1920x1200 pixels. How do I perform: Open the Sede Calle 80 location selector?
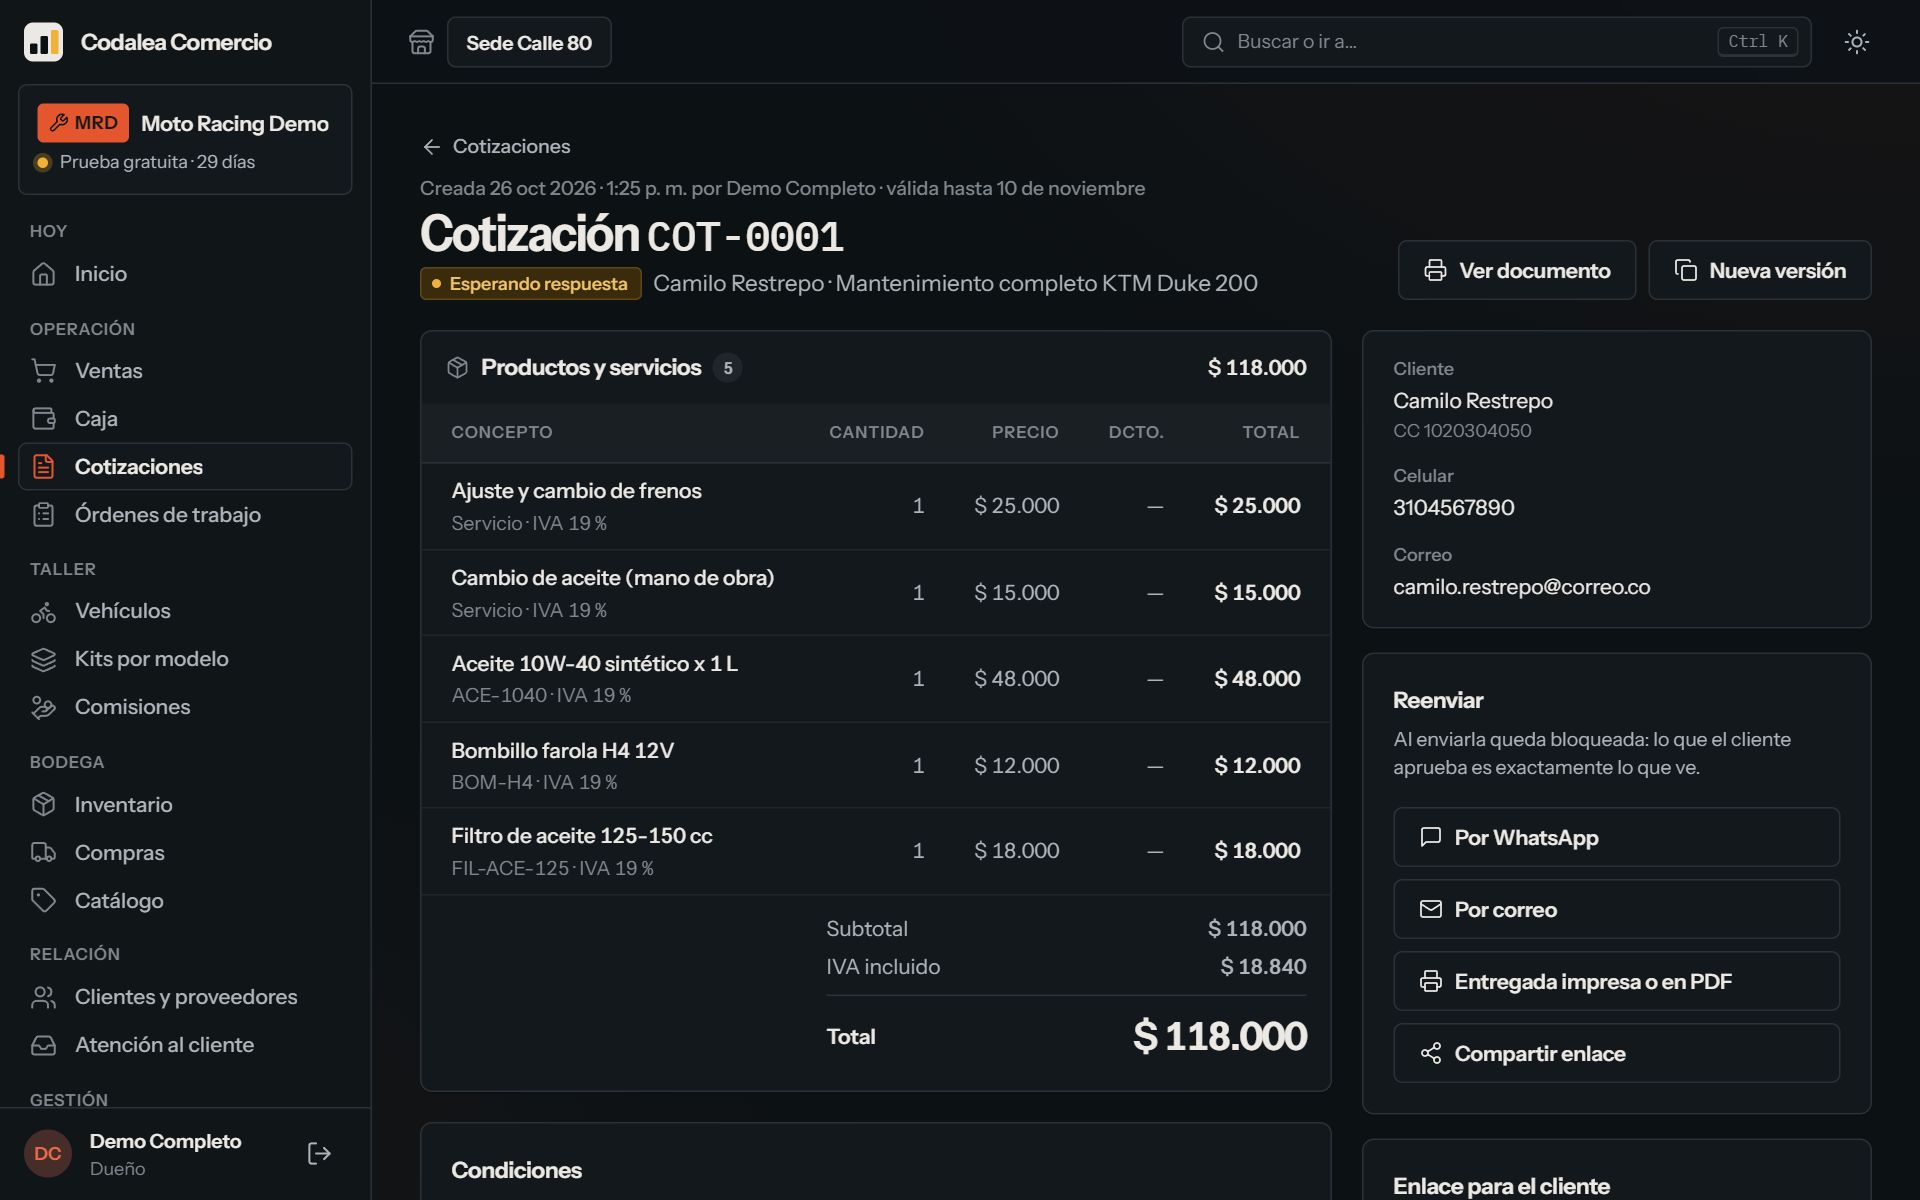[x=529, y=42]
